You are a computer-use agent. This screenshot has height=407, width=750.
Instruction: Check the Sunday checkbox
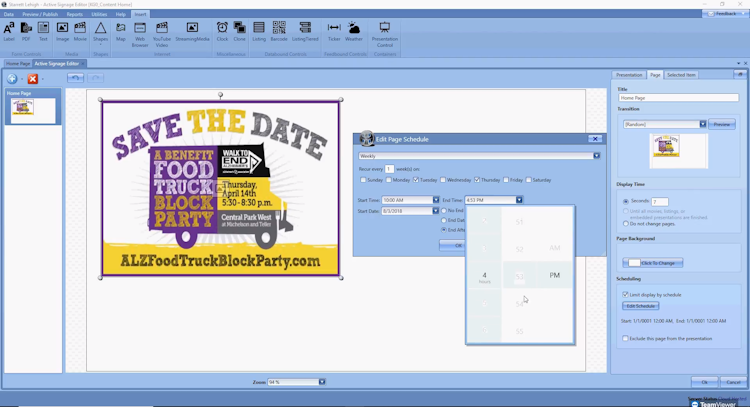[363, 180]
